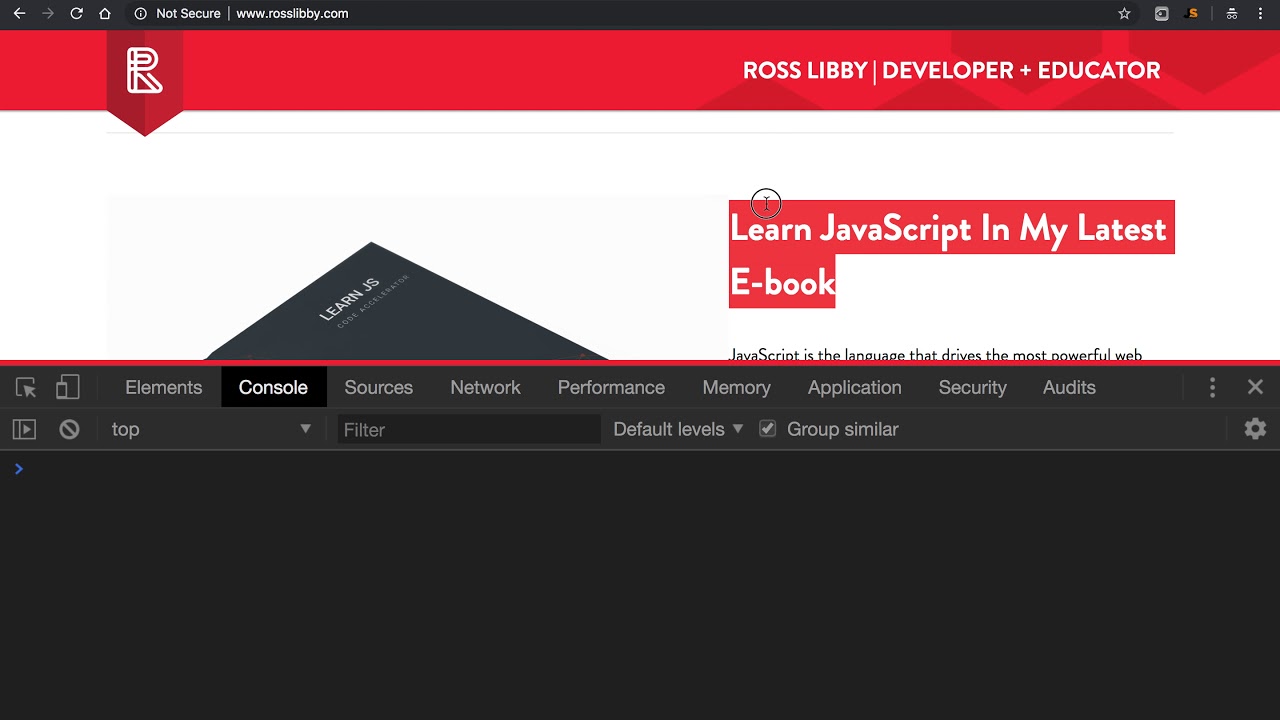This screenshot has height=720, width=1280.
Task: Open the Sources tab
Action: (x=379, y=387)
